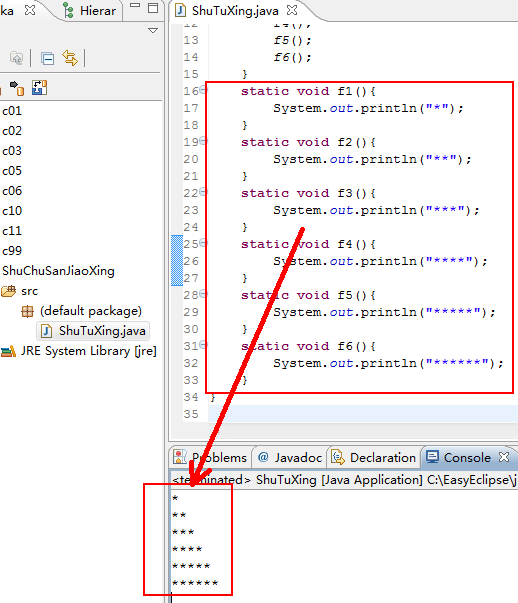Close the ShuTuXing.java editor tab

pyautogui.click(x=292, y=10)
